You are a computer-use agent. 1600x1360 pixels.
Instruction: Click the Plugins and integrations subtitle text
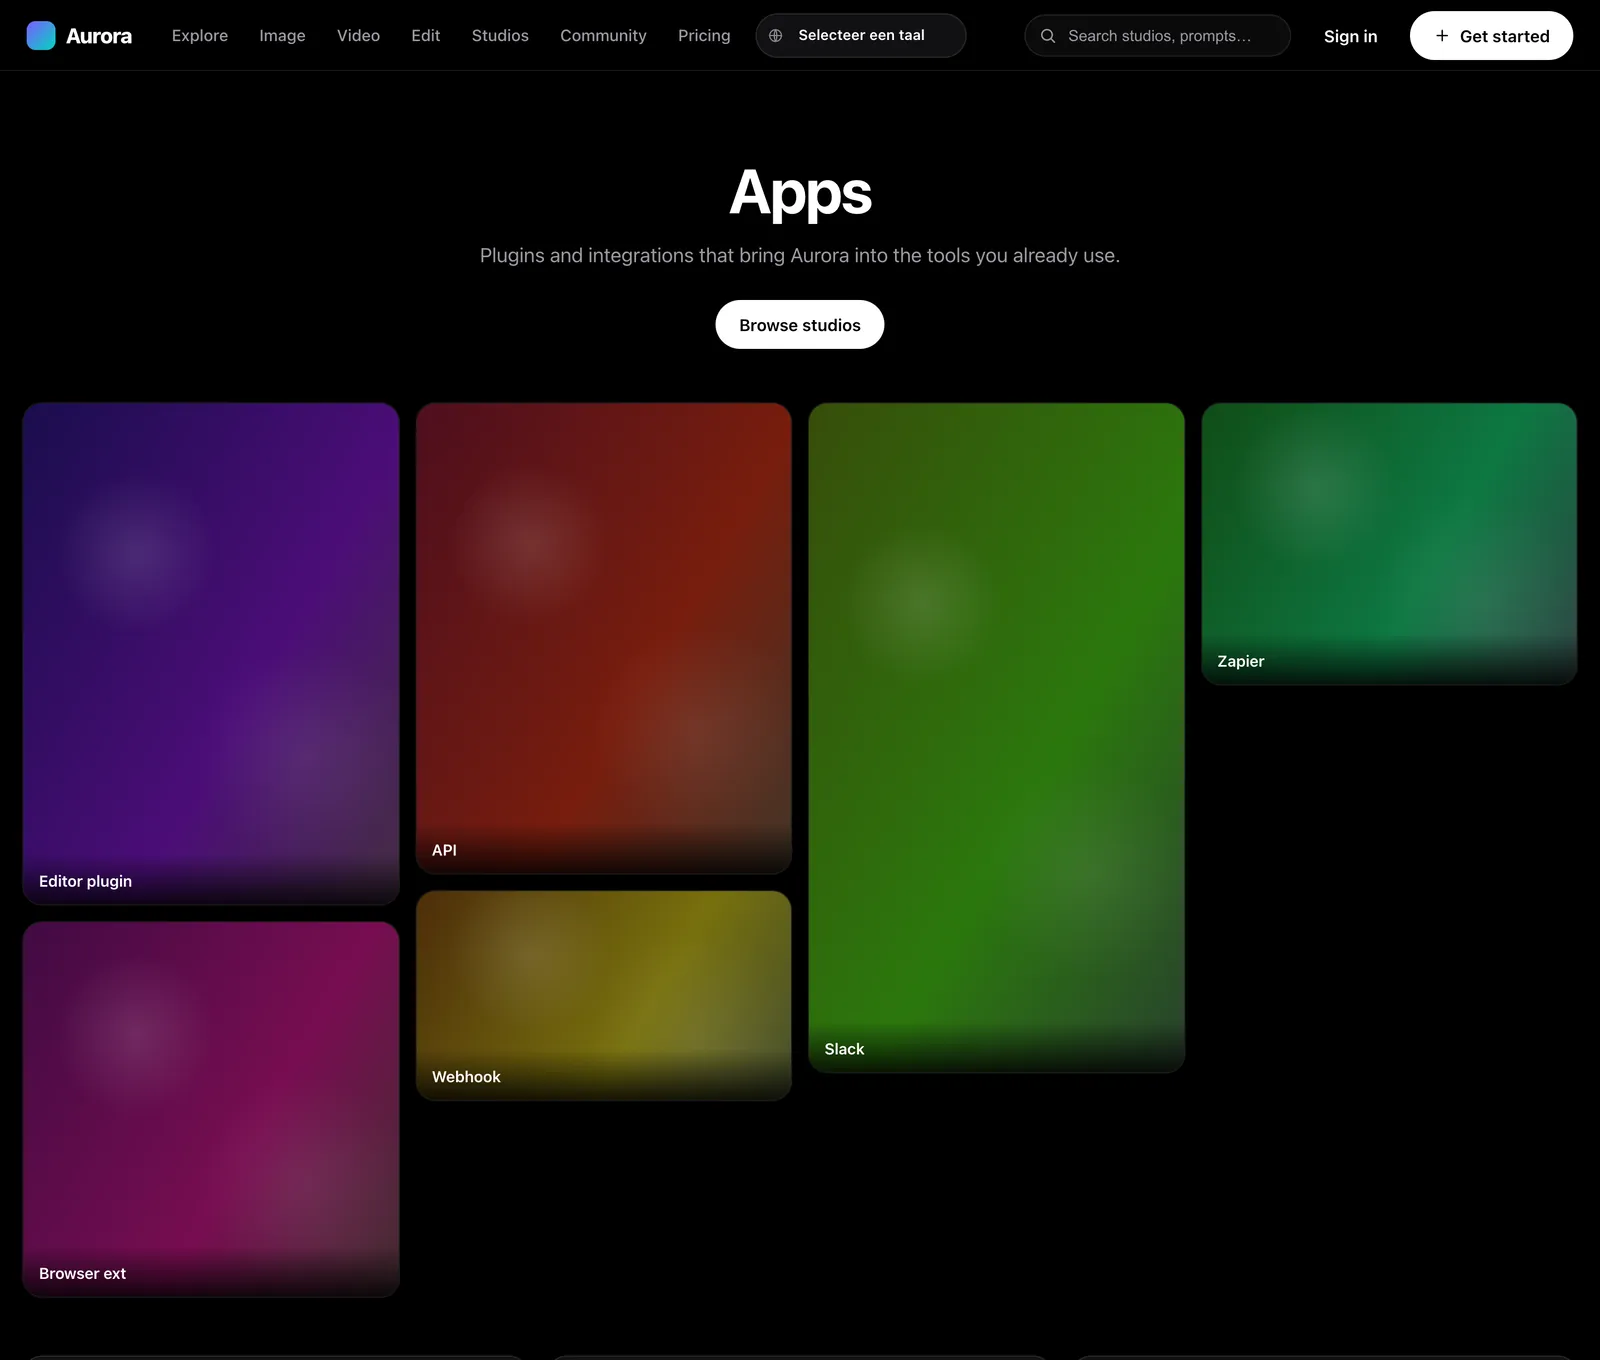point(800,256)
